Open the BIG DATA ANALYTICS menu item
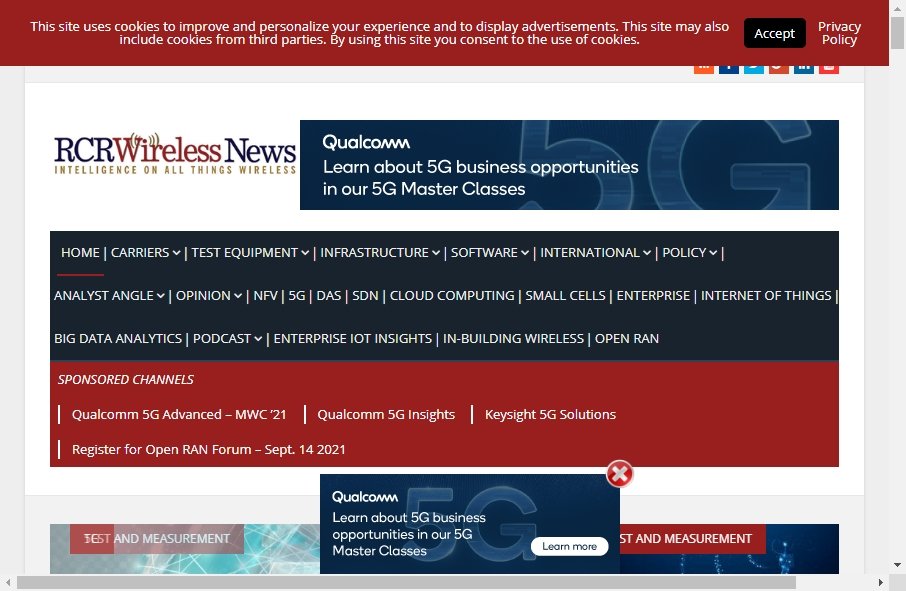 118,338
